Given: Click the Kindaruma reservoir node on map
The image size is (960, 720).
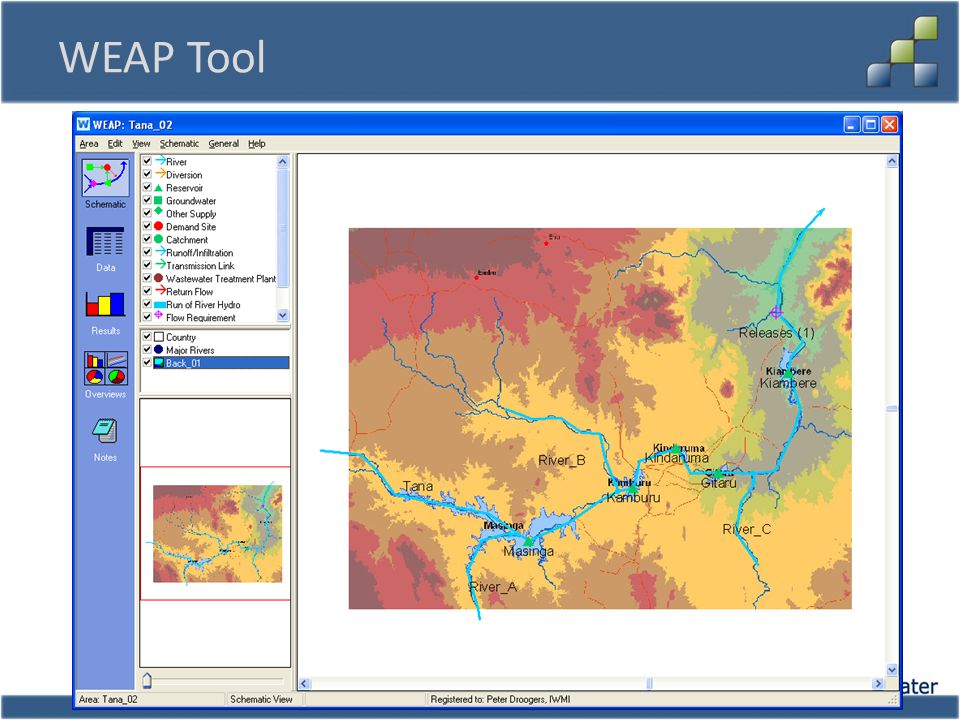Looking at the screenshot, I should click(x=675, y=450).
